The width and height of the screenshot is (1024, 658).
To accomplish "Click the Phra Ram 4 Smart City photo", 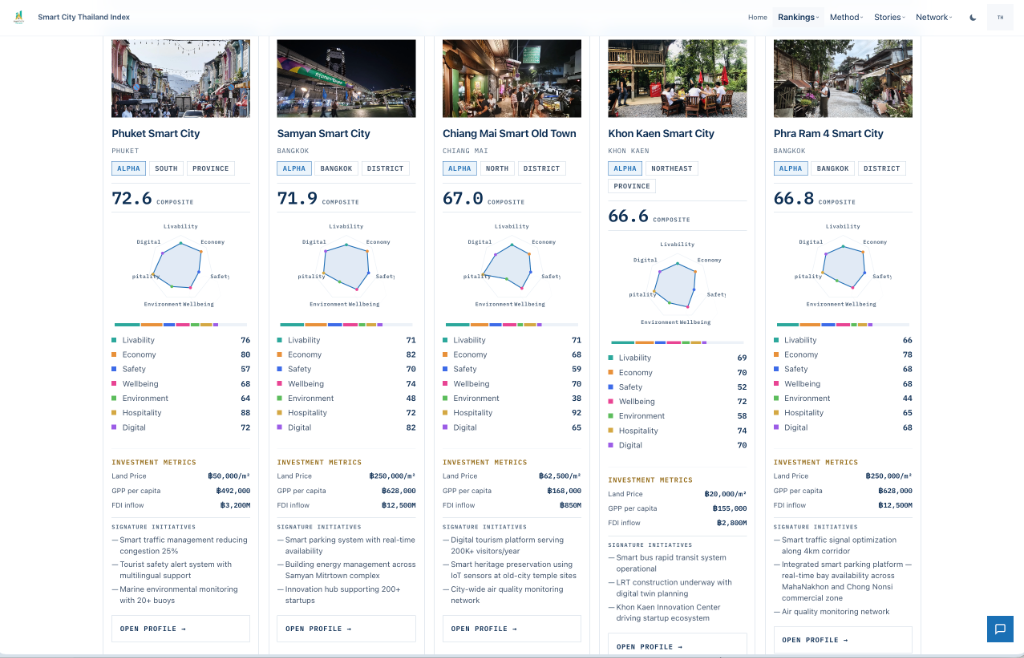I will click(x=842, y=78).
